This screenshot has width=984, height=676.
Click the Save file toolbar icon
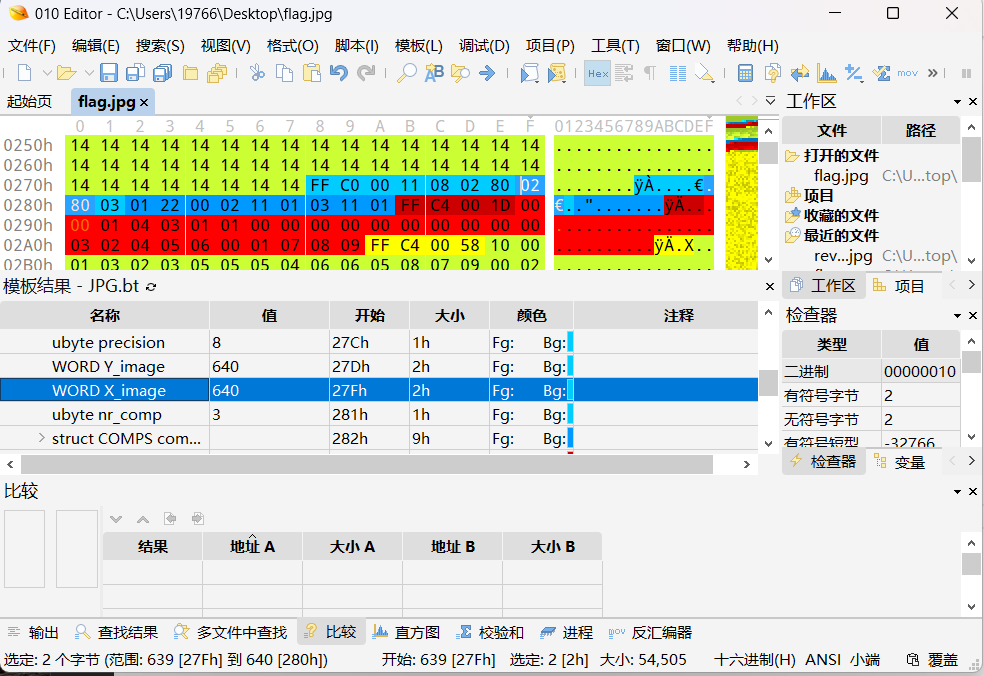coord(109,73)
